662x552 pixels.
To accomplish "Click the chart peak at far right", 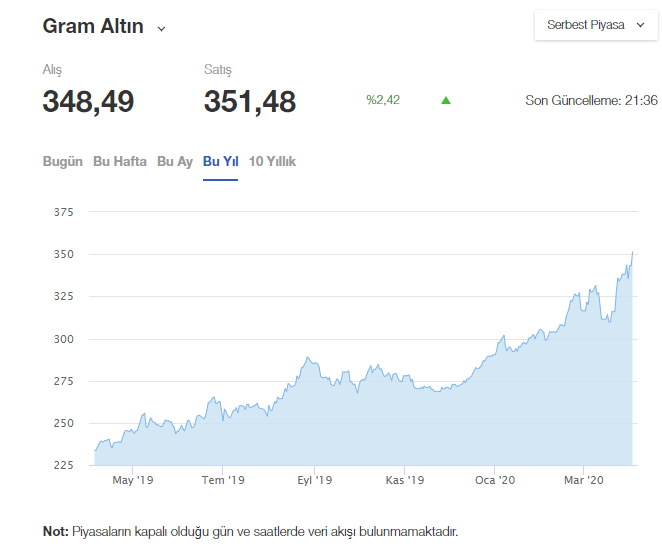I will [633, 253].
